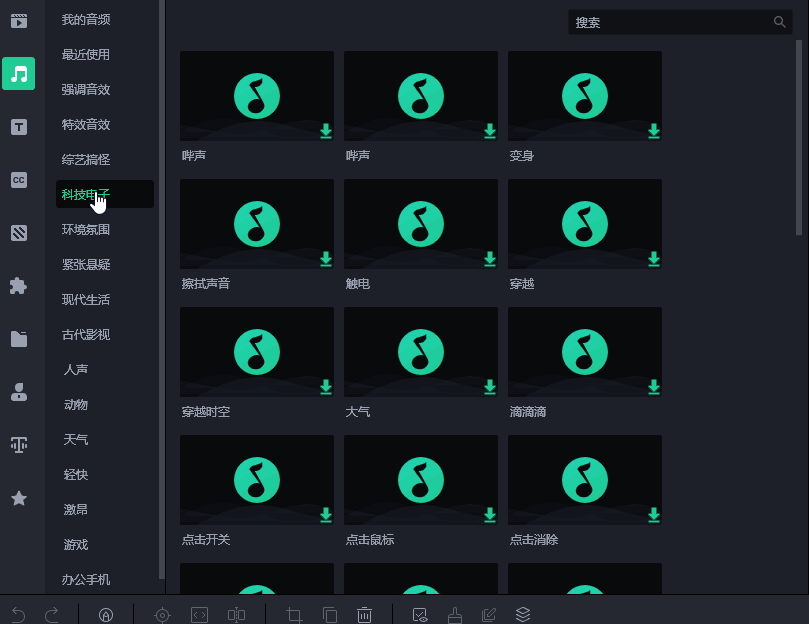The width and height of the screenshot is (809, 624).
Task: Select the 人声 category
Action: (76, 370)
